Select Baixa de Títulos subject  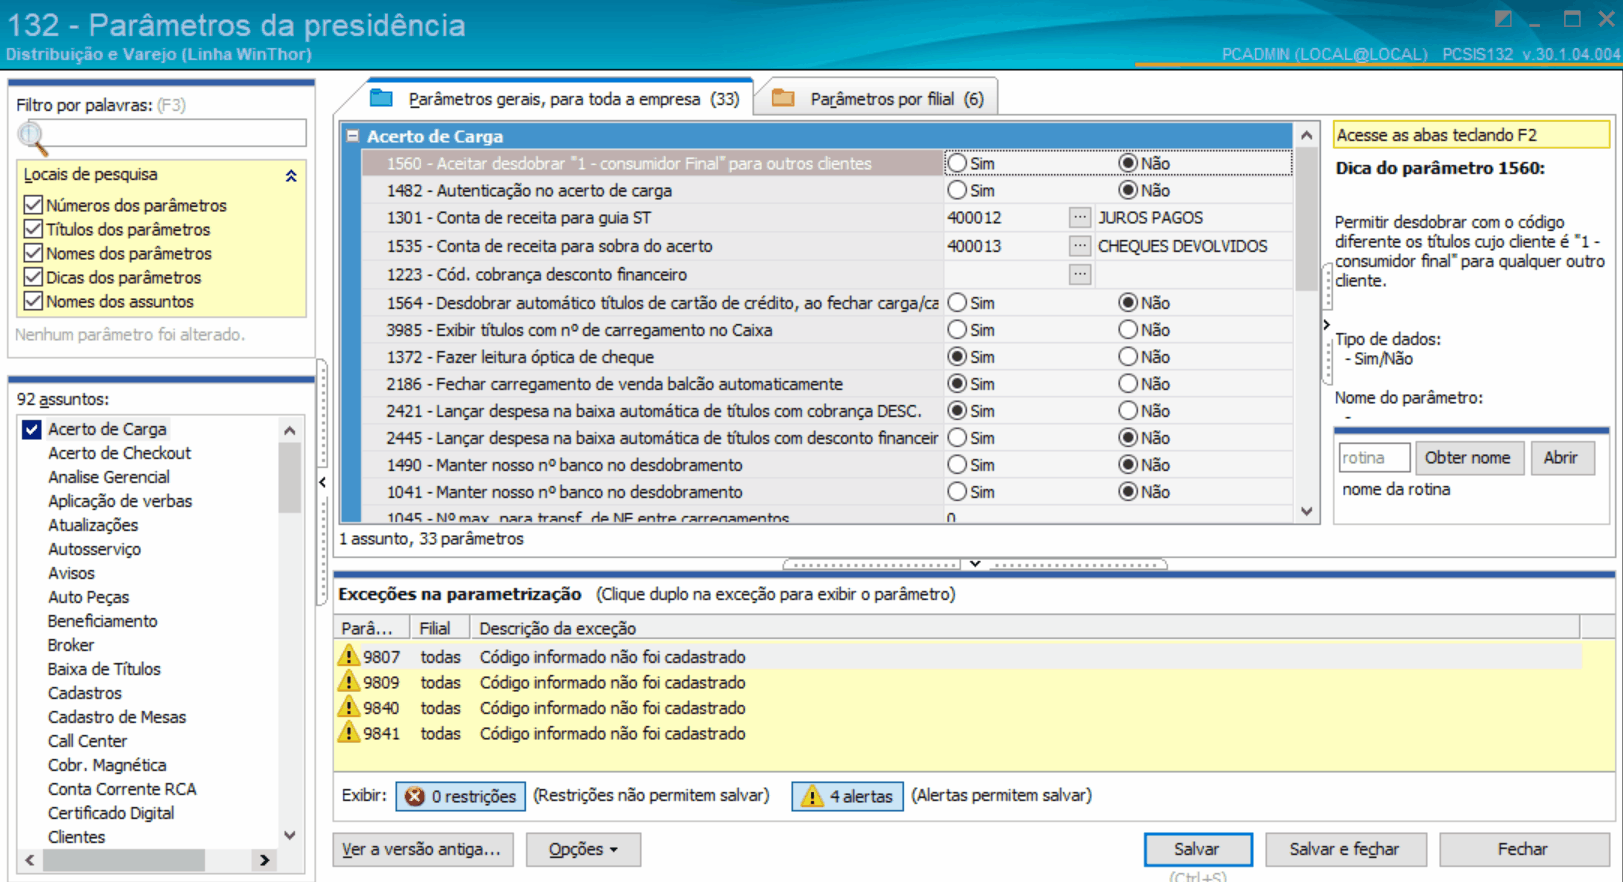coord(104,669)
